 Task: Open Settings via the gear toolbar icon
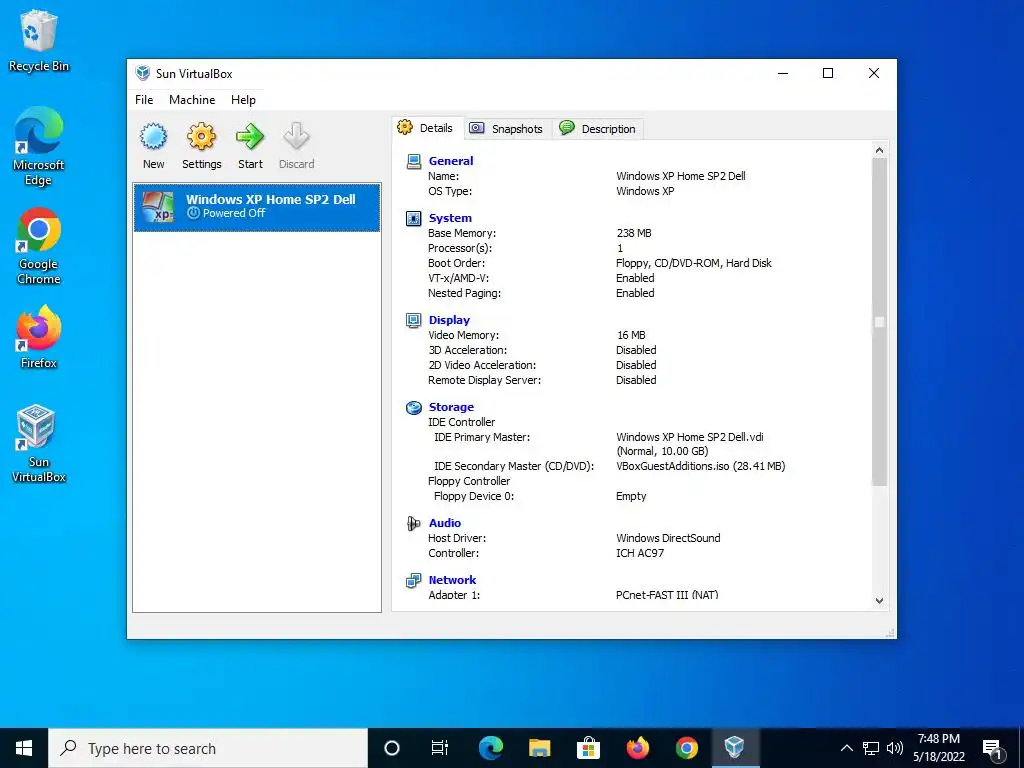pyautogui.click(x=201, y=136)
